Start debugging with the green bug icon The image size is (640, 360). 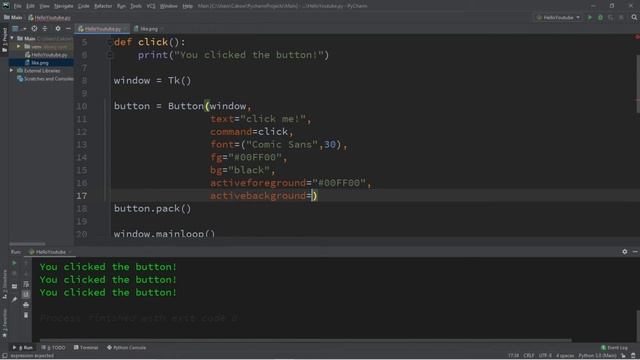click(x=600, y=18)
